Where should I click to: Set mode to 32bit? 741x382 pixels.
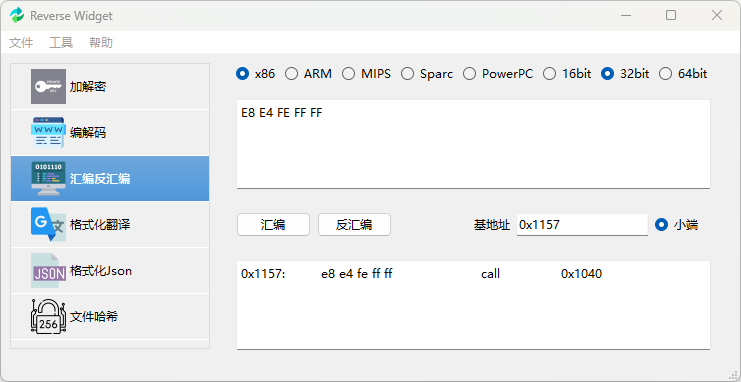click(625, 74)
